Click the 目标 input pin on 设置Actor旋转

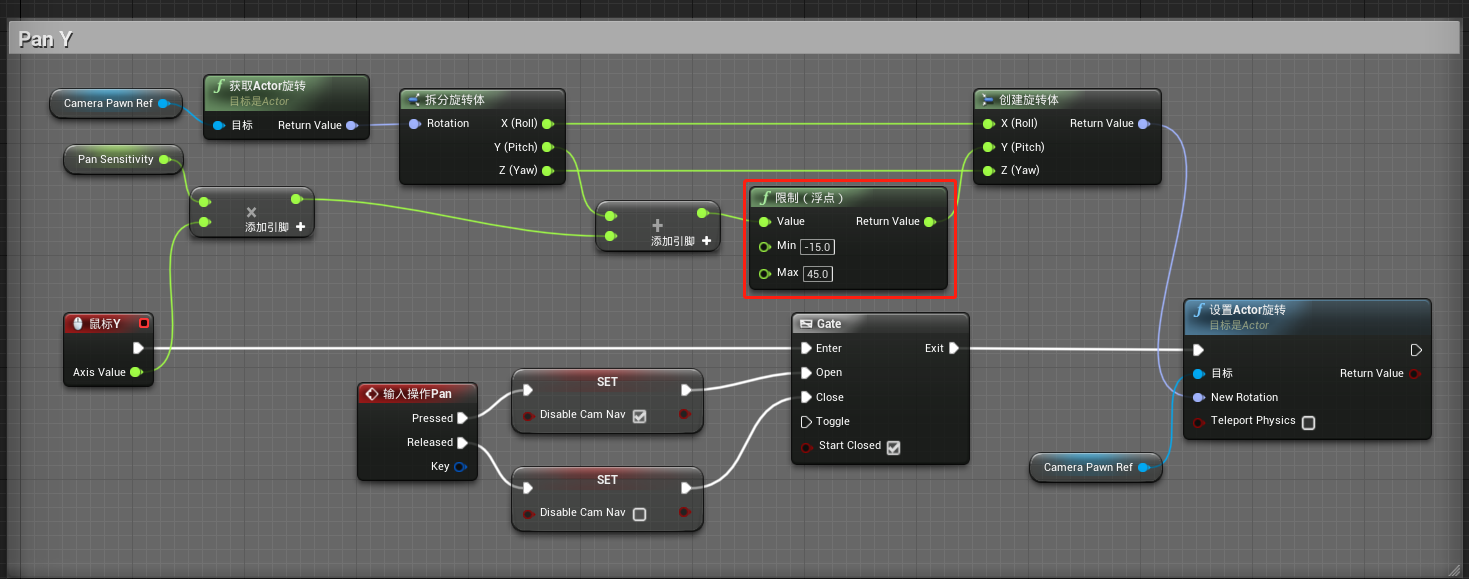pyautogui.click(x=1199, y=374)
